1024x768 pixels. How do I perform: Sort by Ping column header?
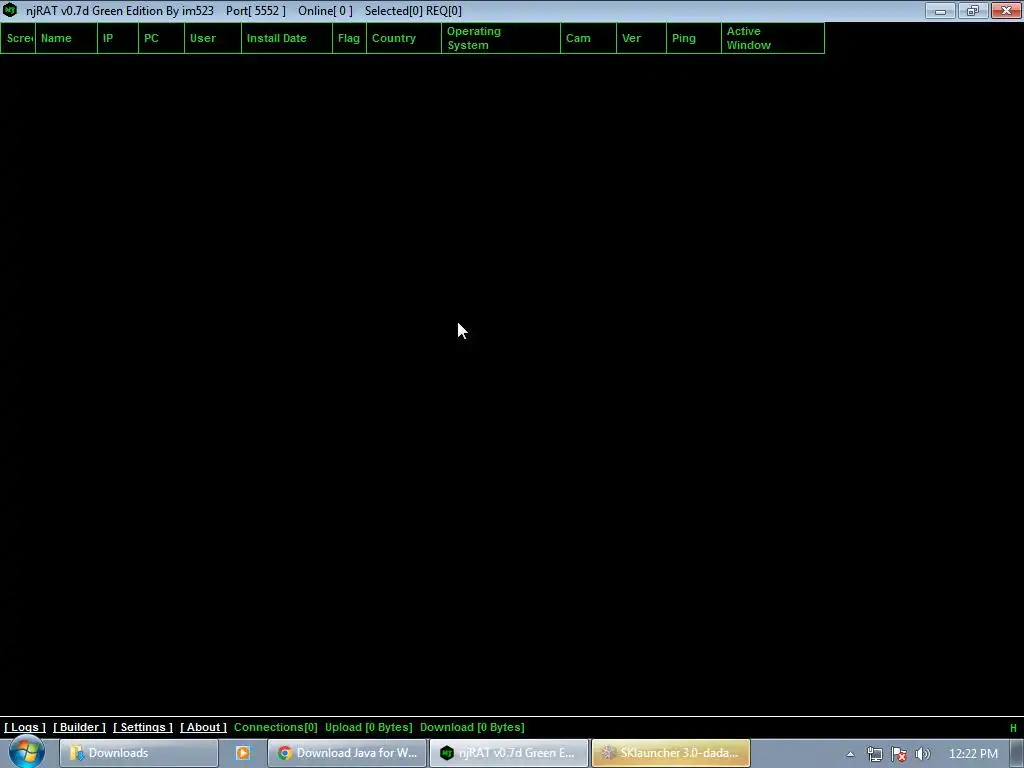[x=694, y=38]
